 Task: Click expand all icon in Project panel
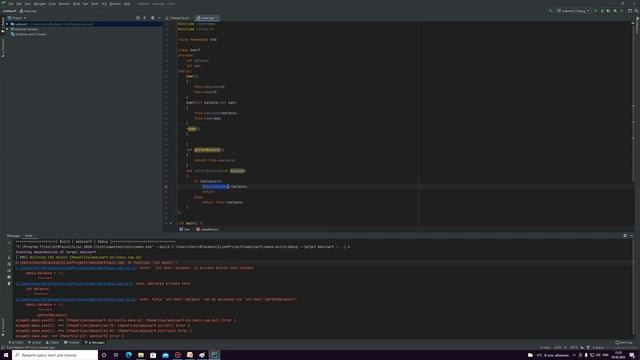144,18
